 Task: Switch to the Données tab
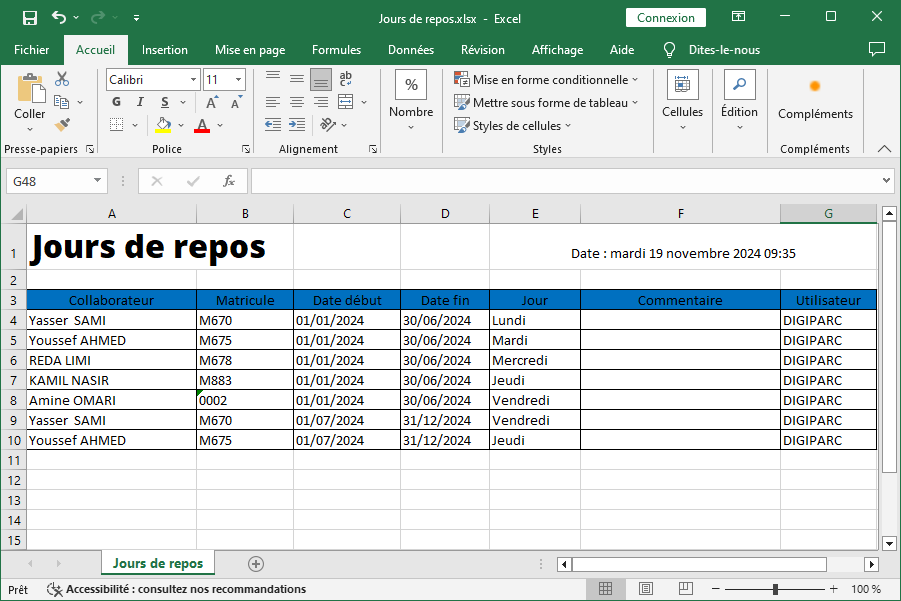411,50
